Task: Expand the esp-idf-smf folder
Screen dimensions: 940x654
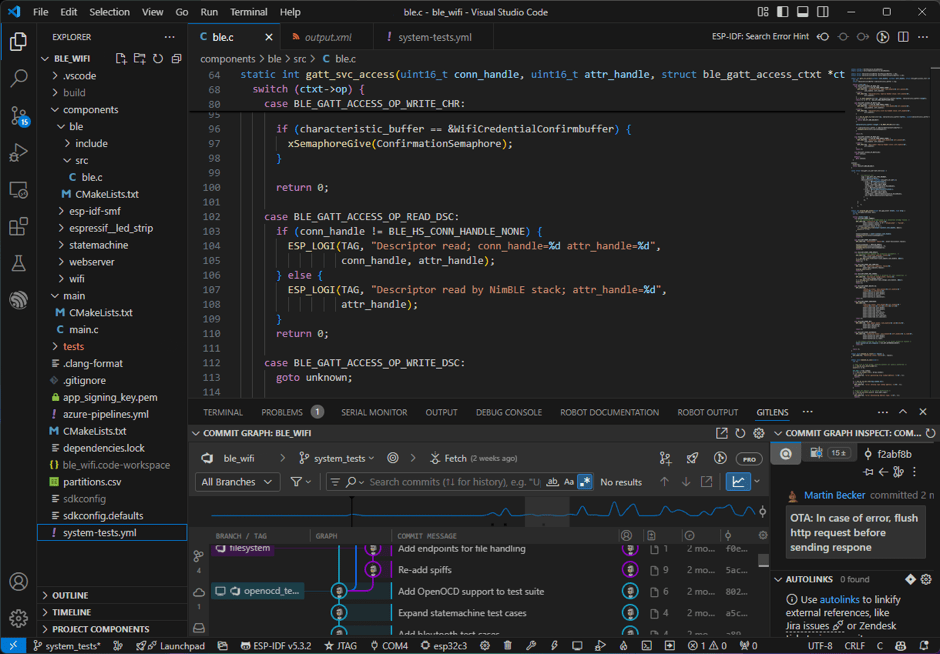Action: [112, 211]
